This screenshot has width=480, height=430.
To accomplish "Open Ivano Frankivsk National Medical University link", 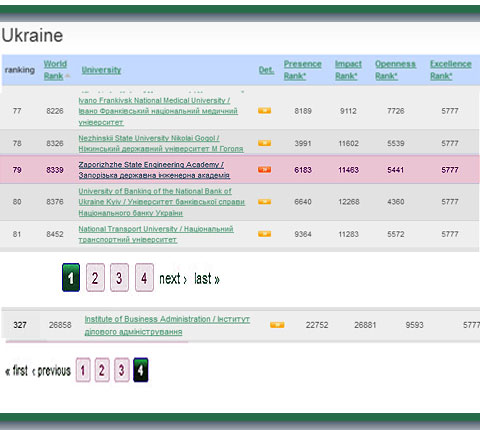I will [x=158, y=111].
